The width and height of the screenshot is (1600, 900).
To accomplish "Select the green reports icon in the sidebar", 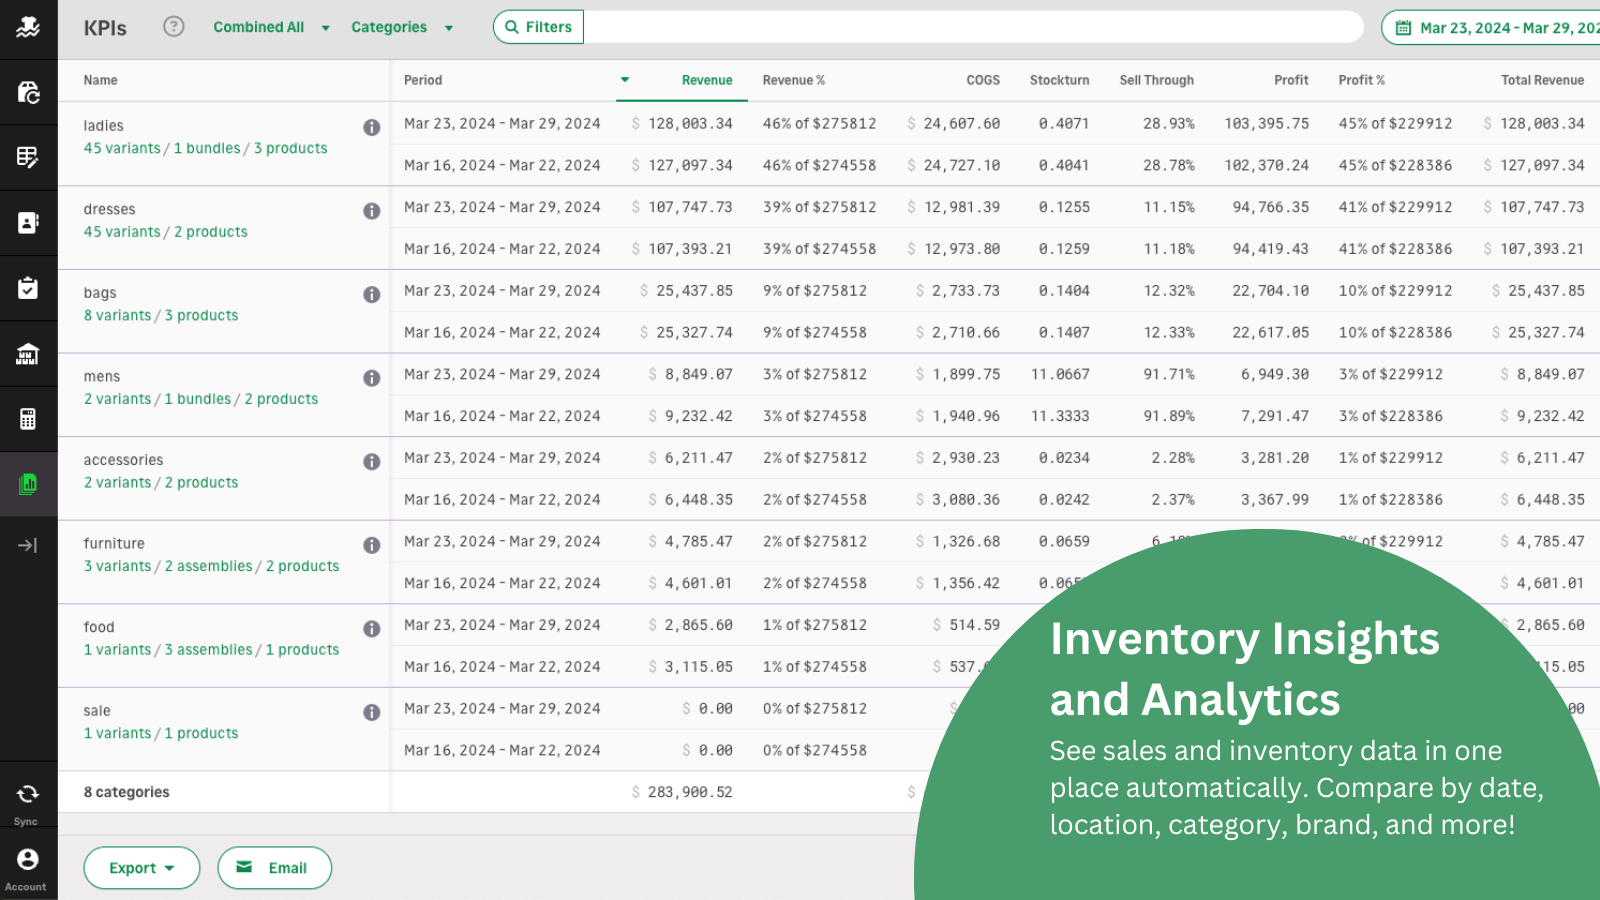I will click(x=28, y=483).
